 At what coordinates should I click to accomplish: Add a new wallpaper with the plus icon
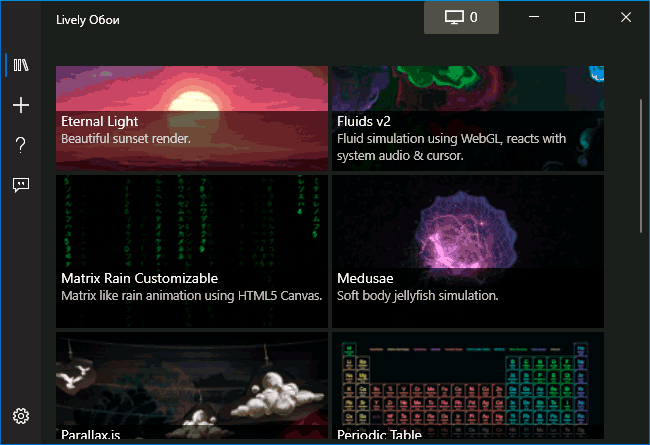(x=21, y=105)
